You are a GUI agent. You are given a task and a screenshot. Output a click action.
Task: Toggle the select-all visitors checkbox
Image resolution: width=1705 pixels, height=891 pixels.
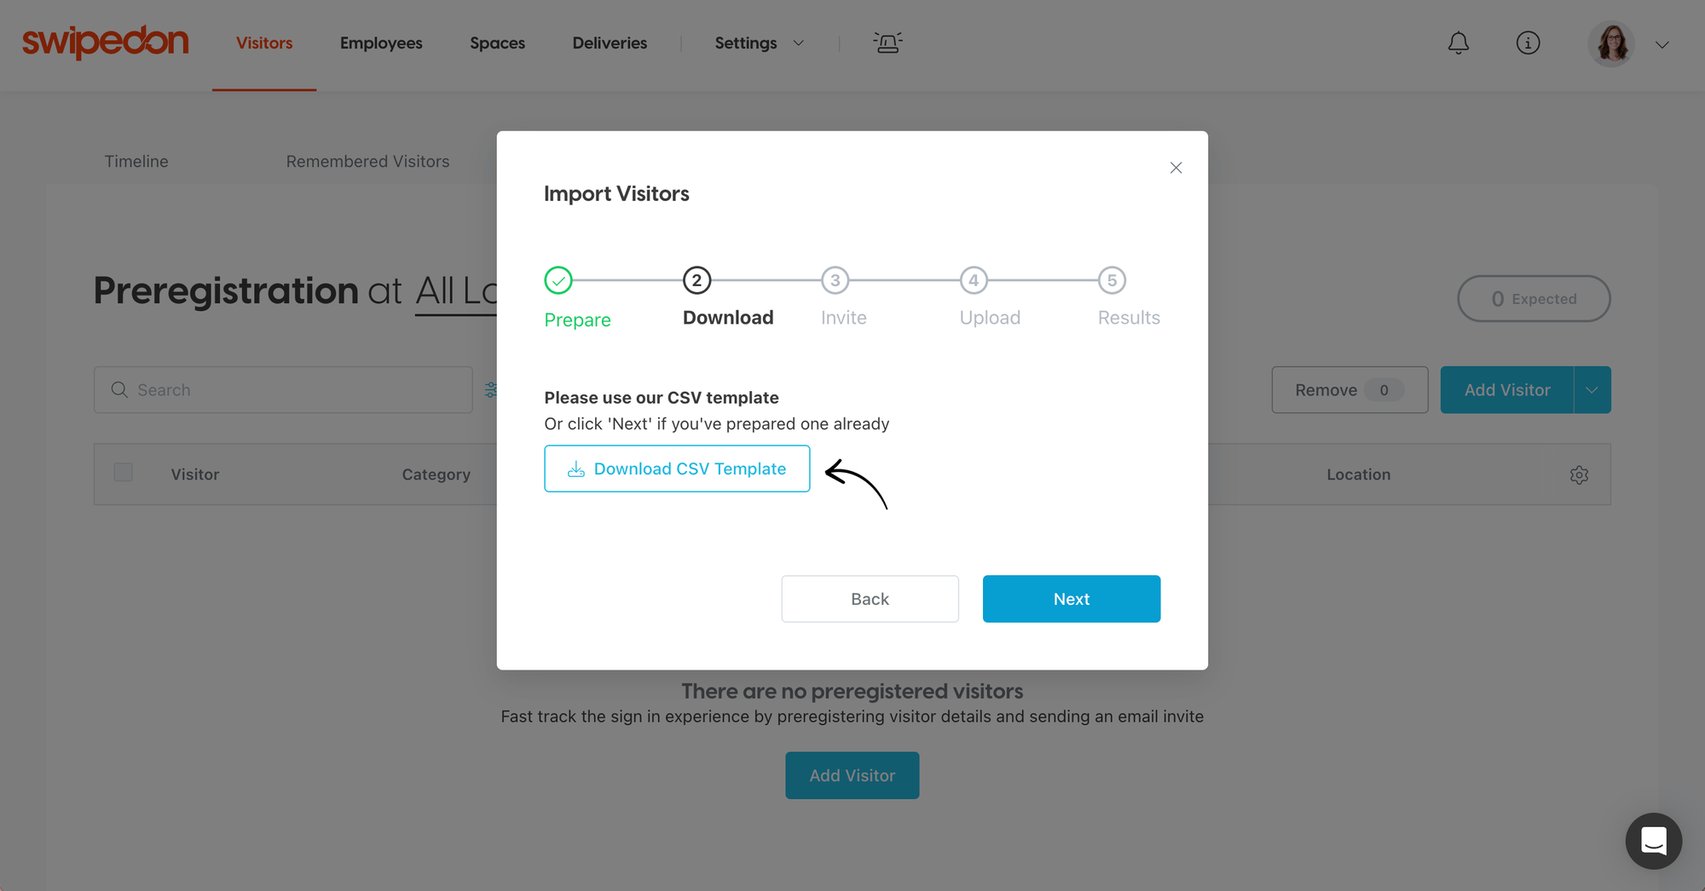tap(122, 471)
